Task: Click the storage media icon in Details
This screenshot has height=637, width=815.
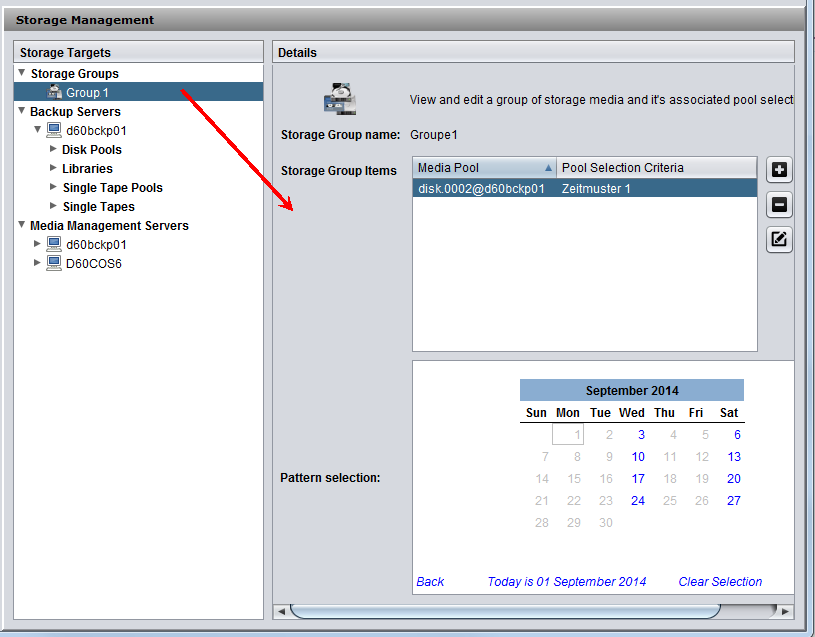Action: tap(340, 99)
